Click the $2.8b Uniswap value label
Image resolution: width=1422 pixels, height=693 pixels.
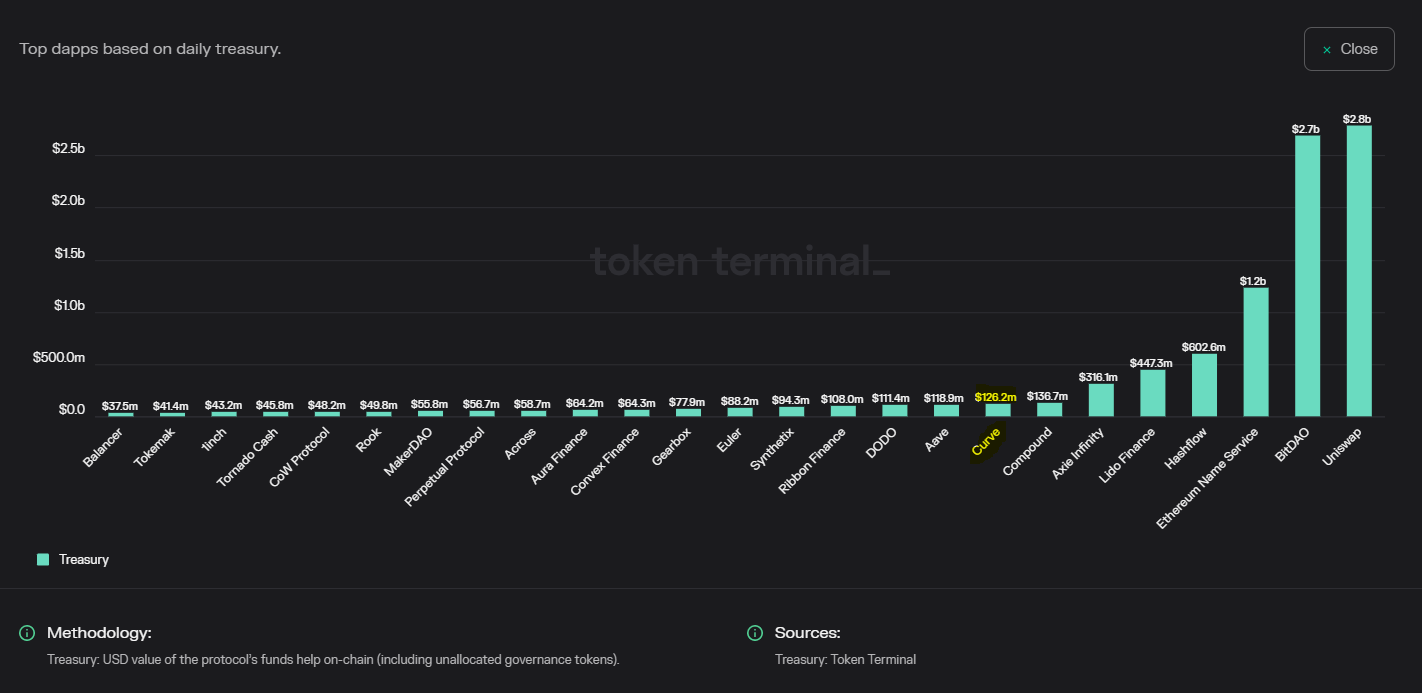(1358, 119)
